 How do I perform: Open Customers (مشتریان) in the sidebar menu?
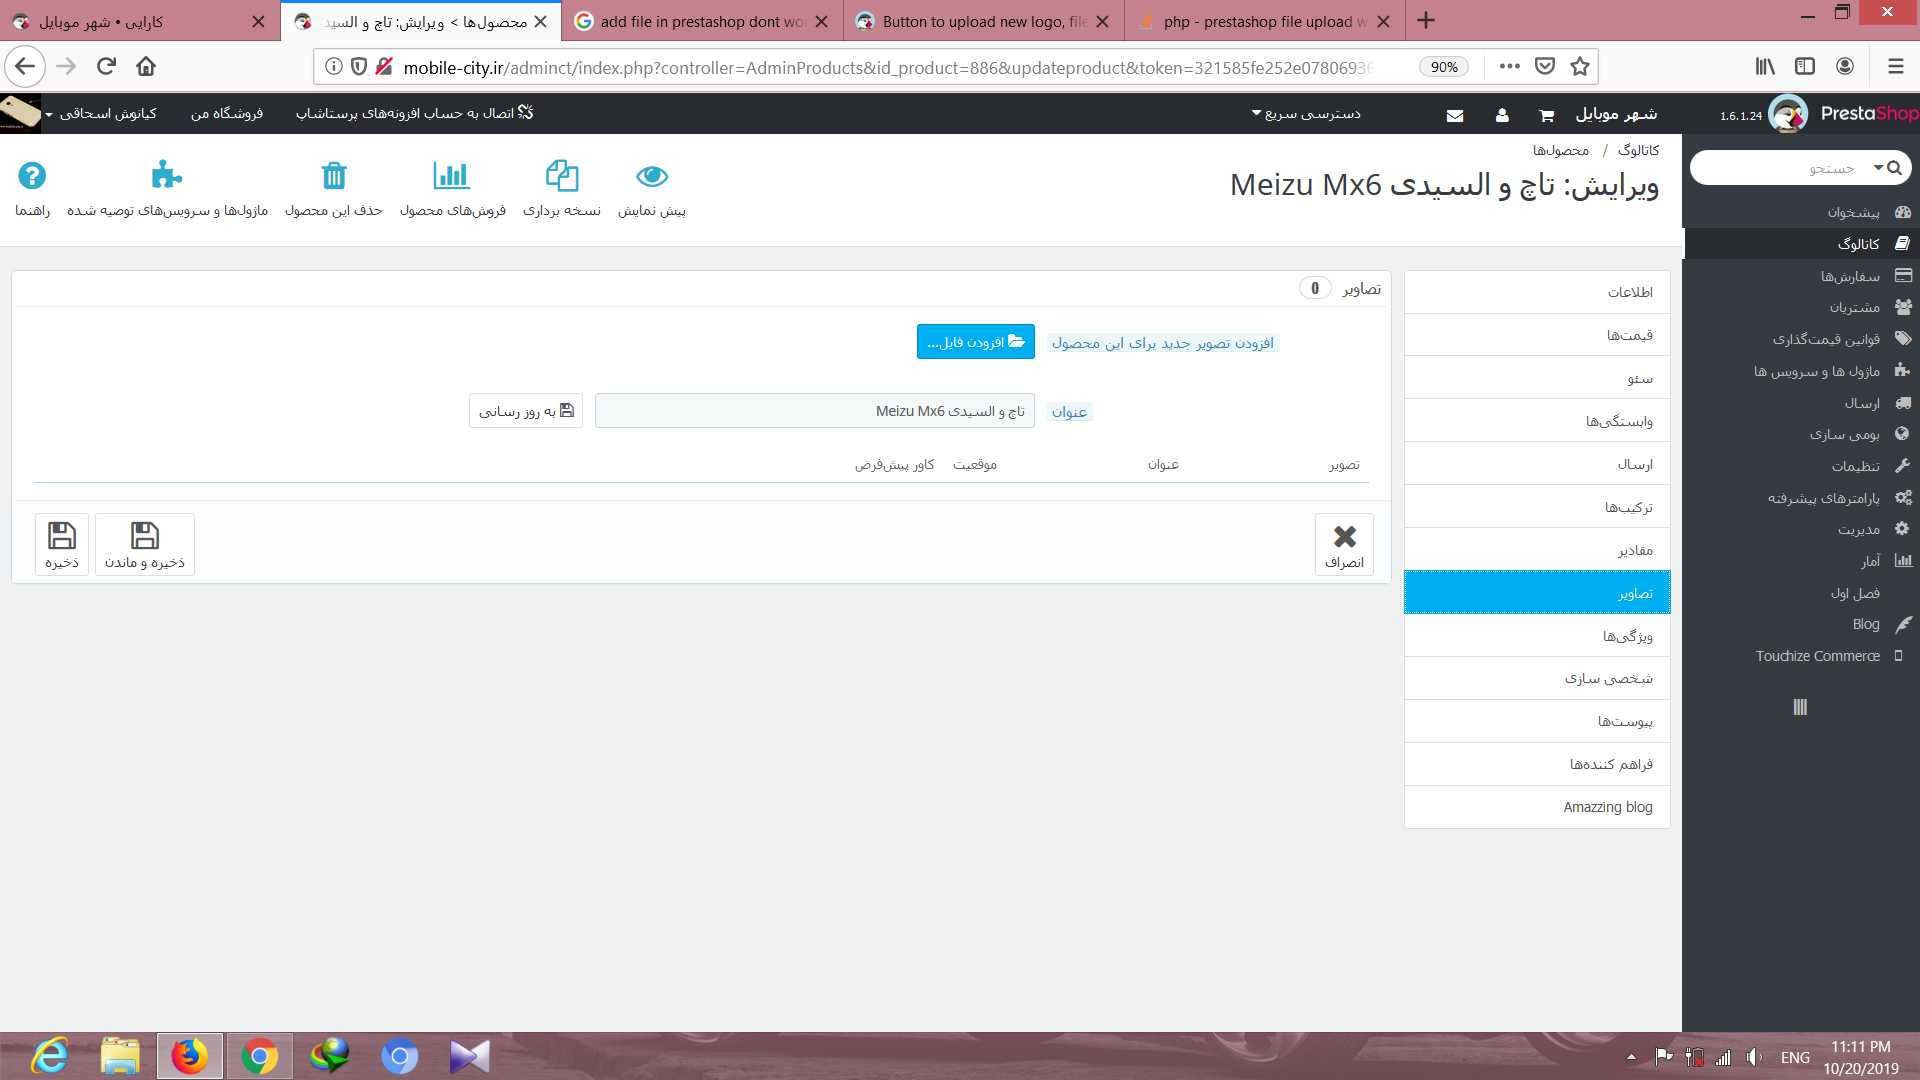[1800, 307]
